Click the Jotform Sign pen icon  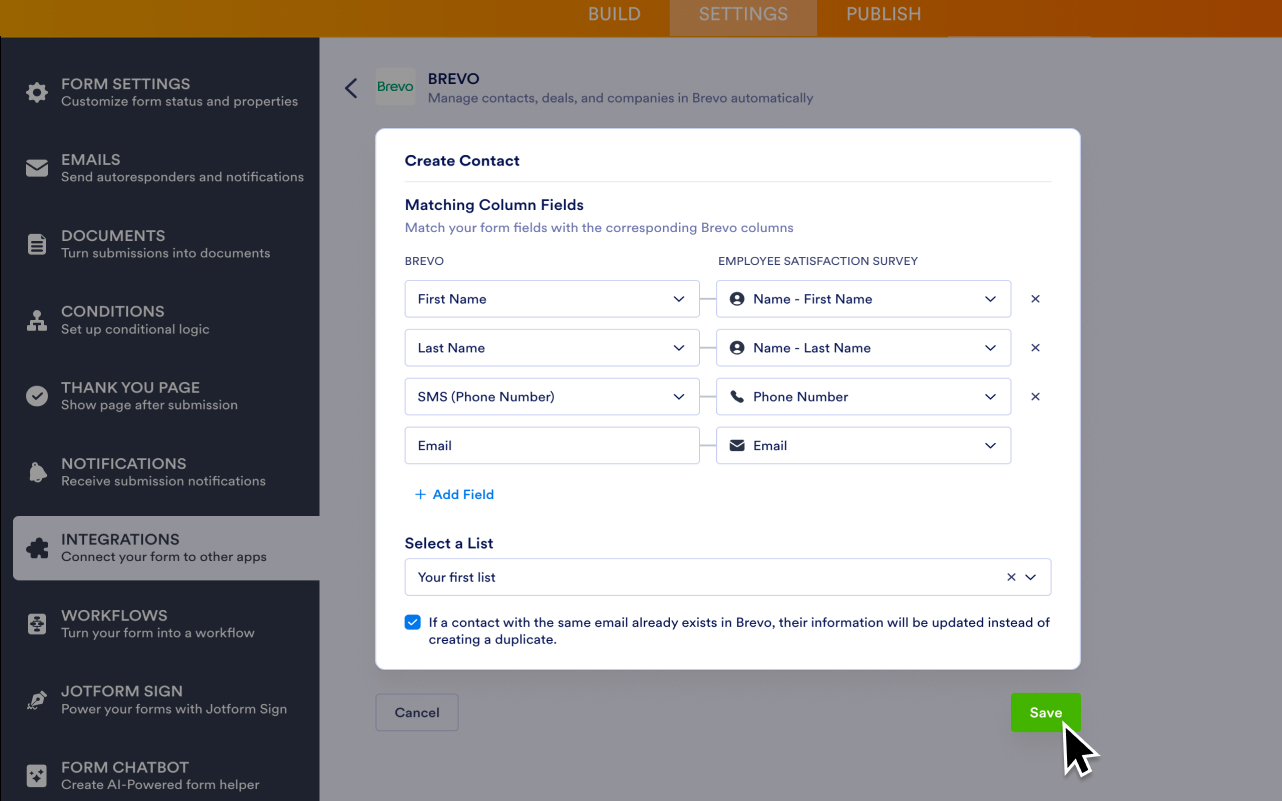pyautogui.click(x=36, y=700)
